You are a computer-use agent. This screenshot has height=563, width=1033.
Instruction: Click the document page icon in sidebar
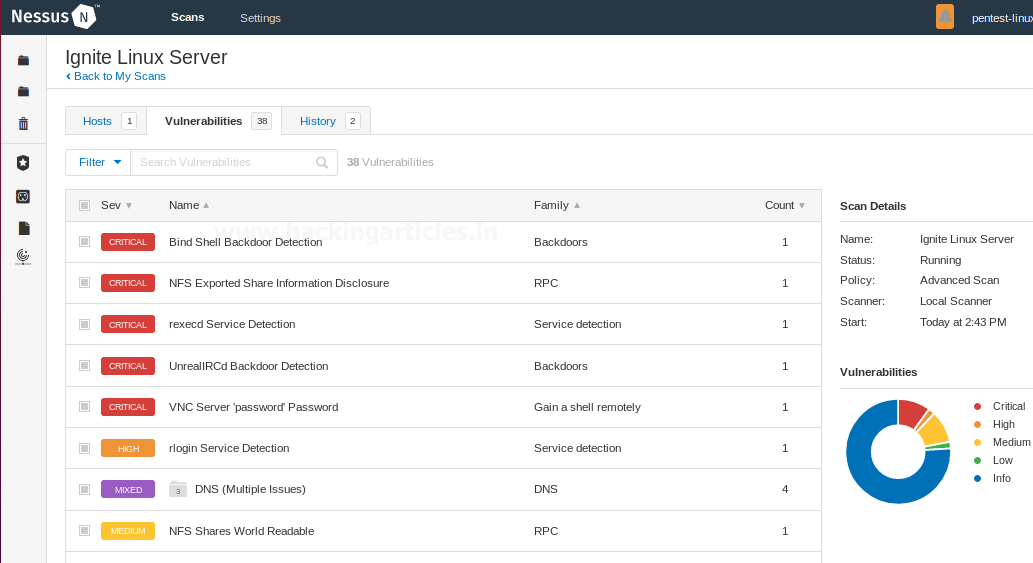(24, 228)
